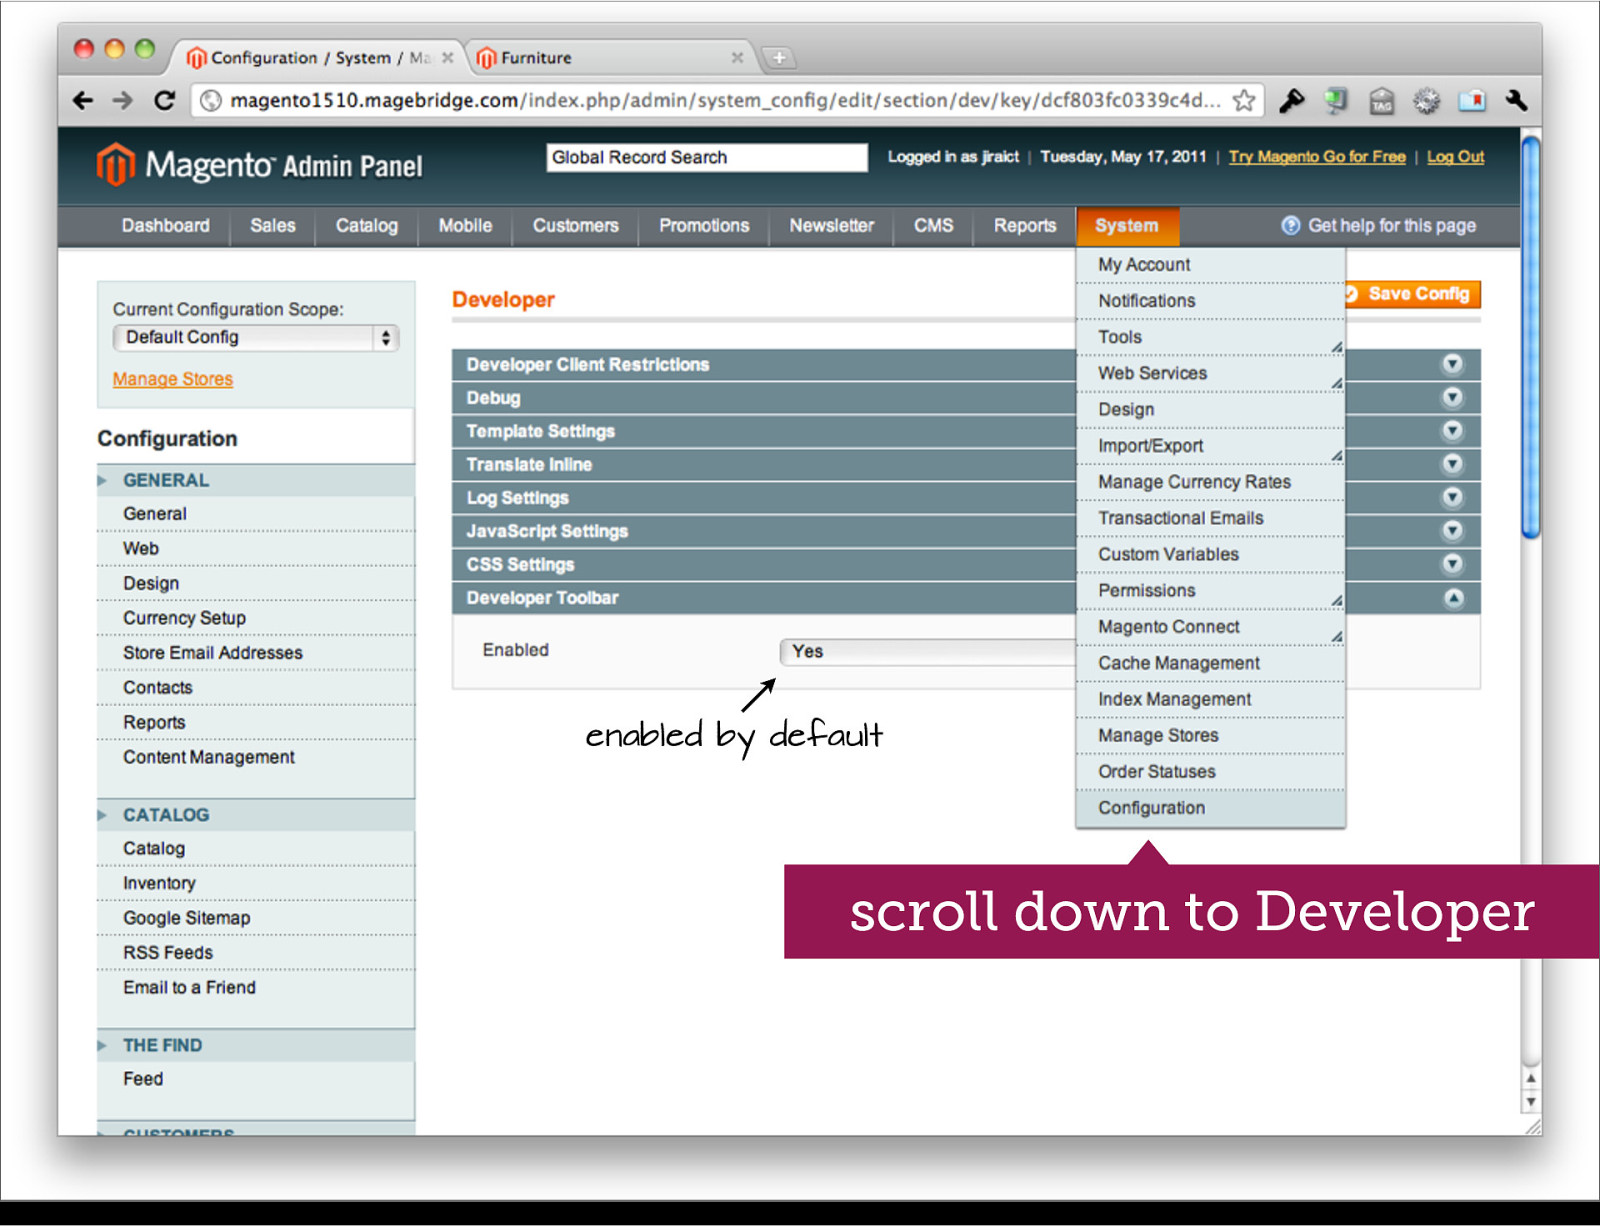Collapse the GENERAL sidebar group

(102, 481)
